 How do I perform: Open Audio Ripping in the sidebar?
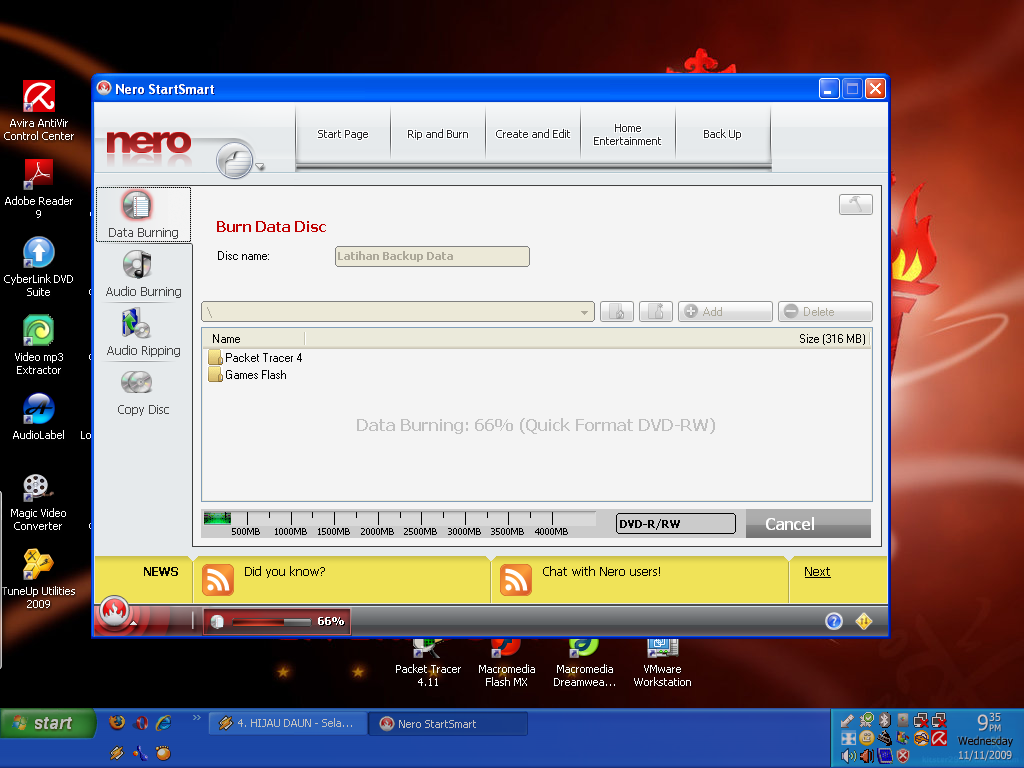[143, 333]
